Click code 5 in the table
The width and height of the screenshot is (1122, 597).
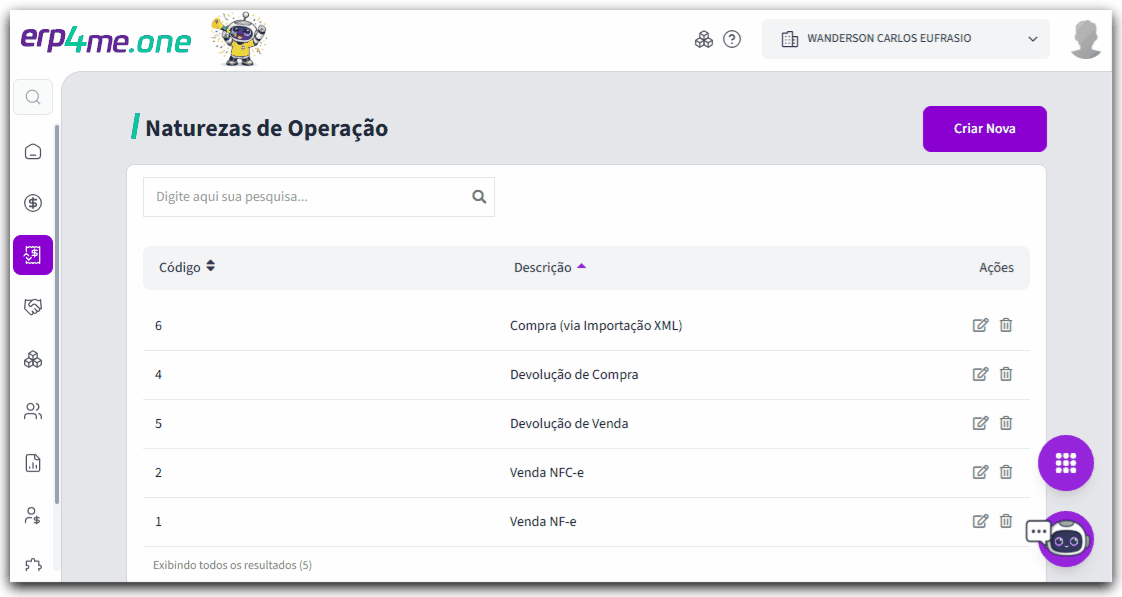tap(158, 424)
